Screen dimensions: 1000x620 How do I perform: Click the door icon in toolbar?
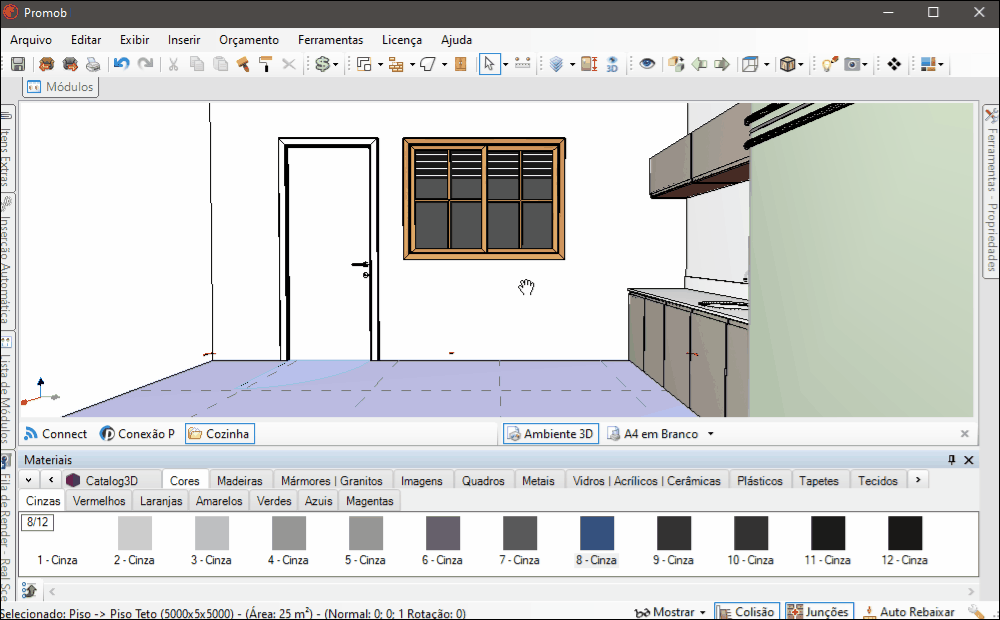461,64
